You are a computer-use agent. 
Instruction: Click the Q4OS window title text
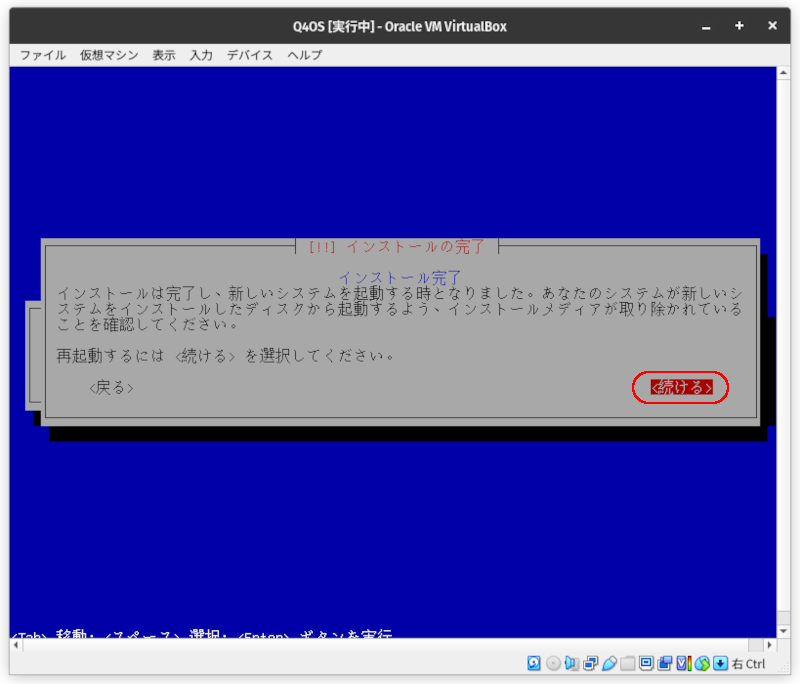[x=399, y=27]
